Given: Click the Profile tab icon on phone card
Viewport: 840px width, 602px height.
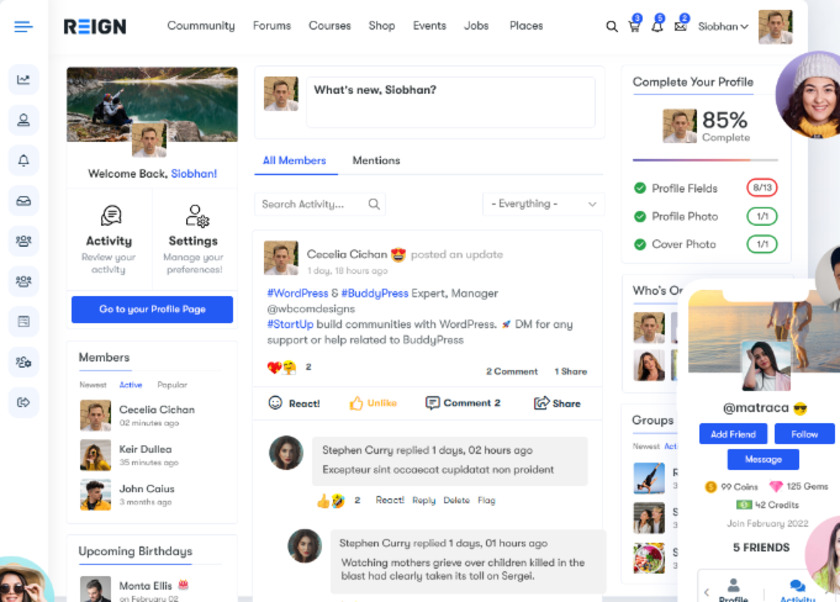Looking at the screenshot, I should pyautogui.click(x=733, y=585).
